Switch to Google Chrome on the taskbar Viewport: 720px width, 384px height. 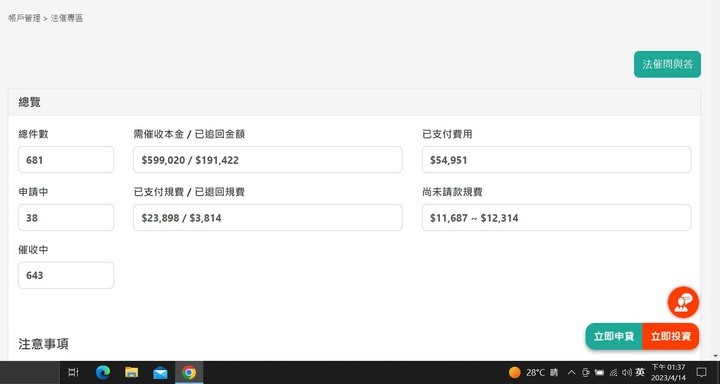(189, 373)
